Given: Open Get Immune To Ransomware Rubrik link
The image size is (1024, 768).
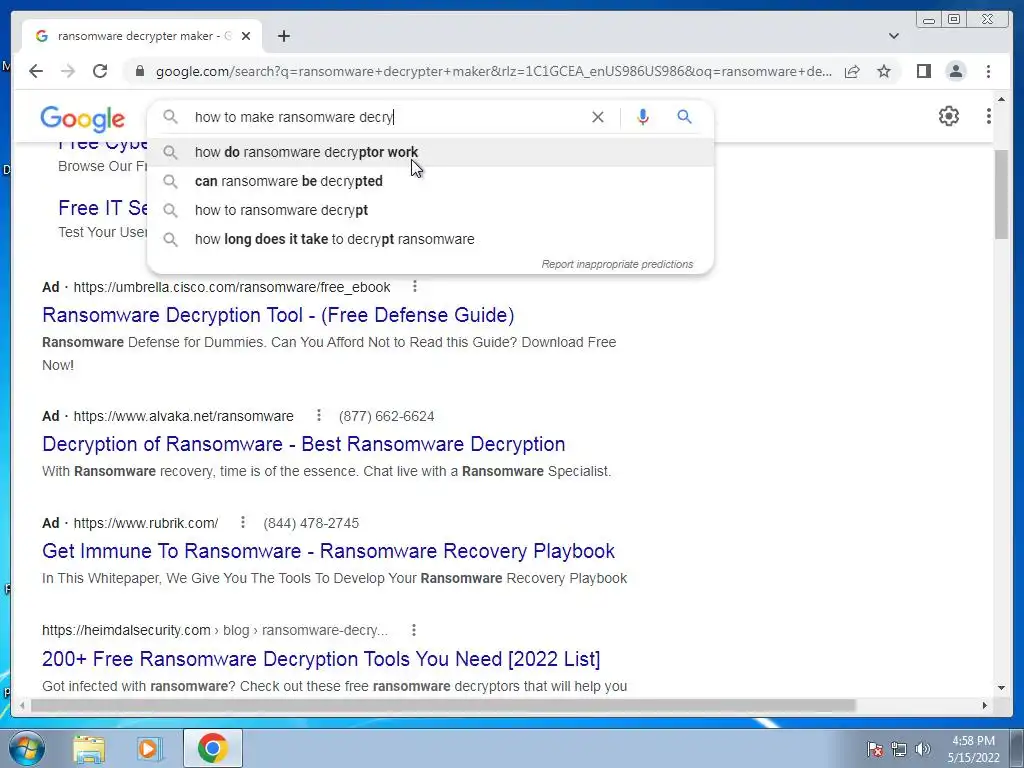Looking at the screenshot, I should 328,551.
